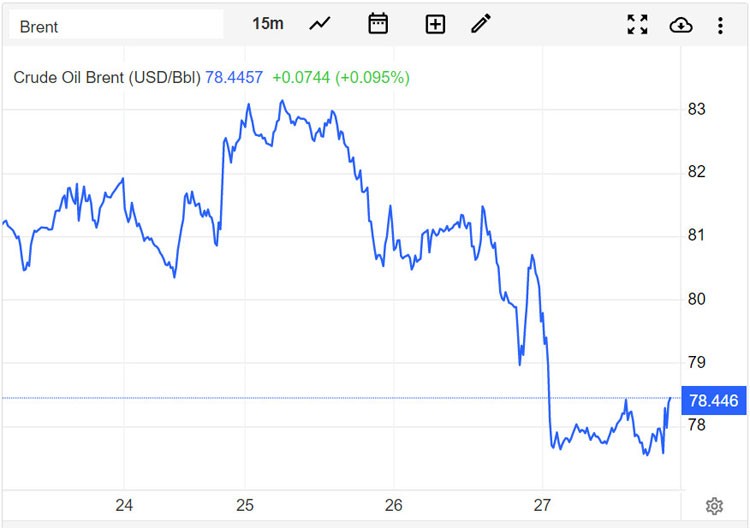The height and width of the screenshot is (528, 750).
Task: Select date label 27 on time axis
Action: coord(543,506)
